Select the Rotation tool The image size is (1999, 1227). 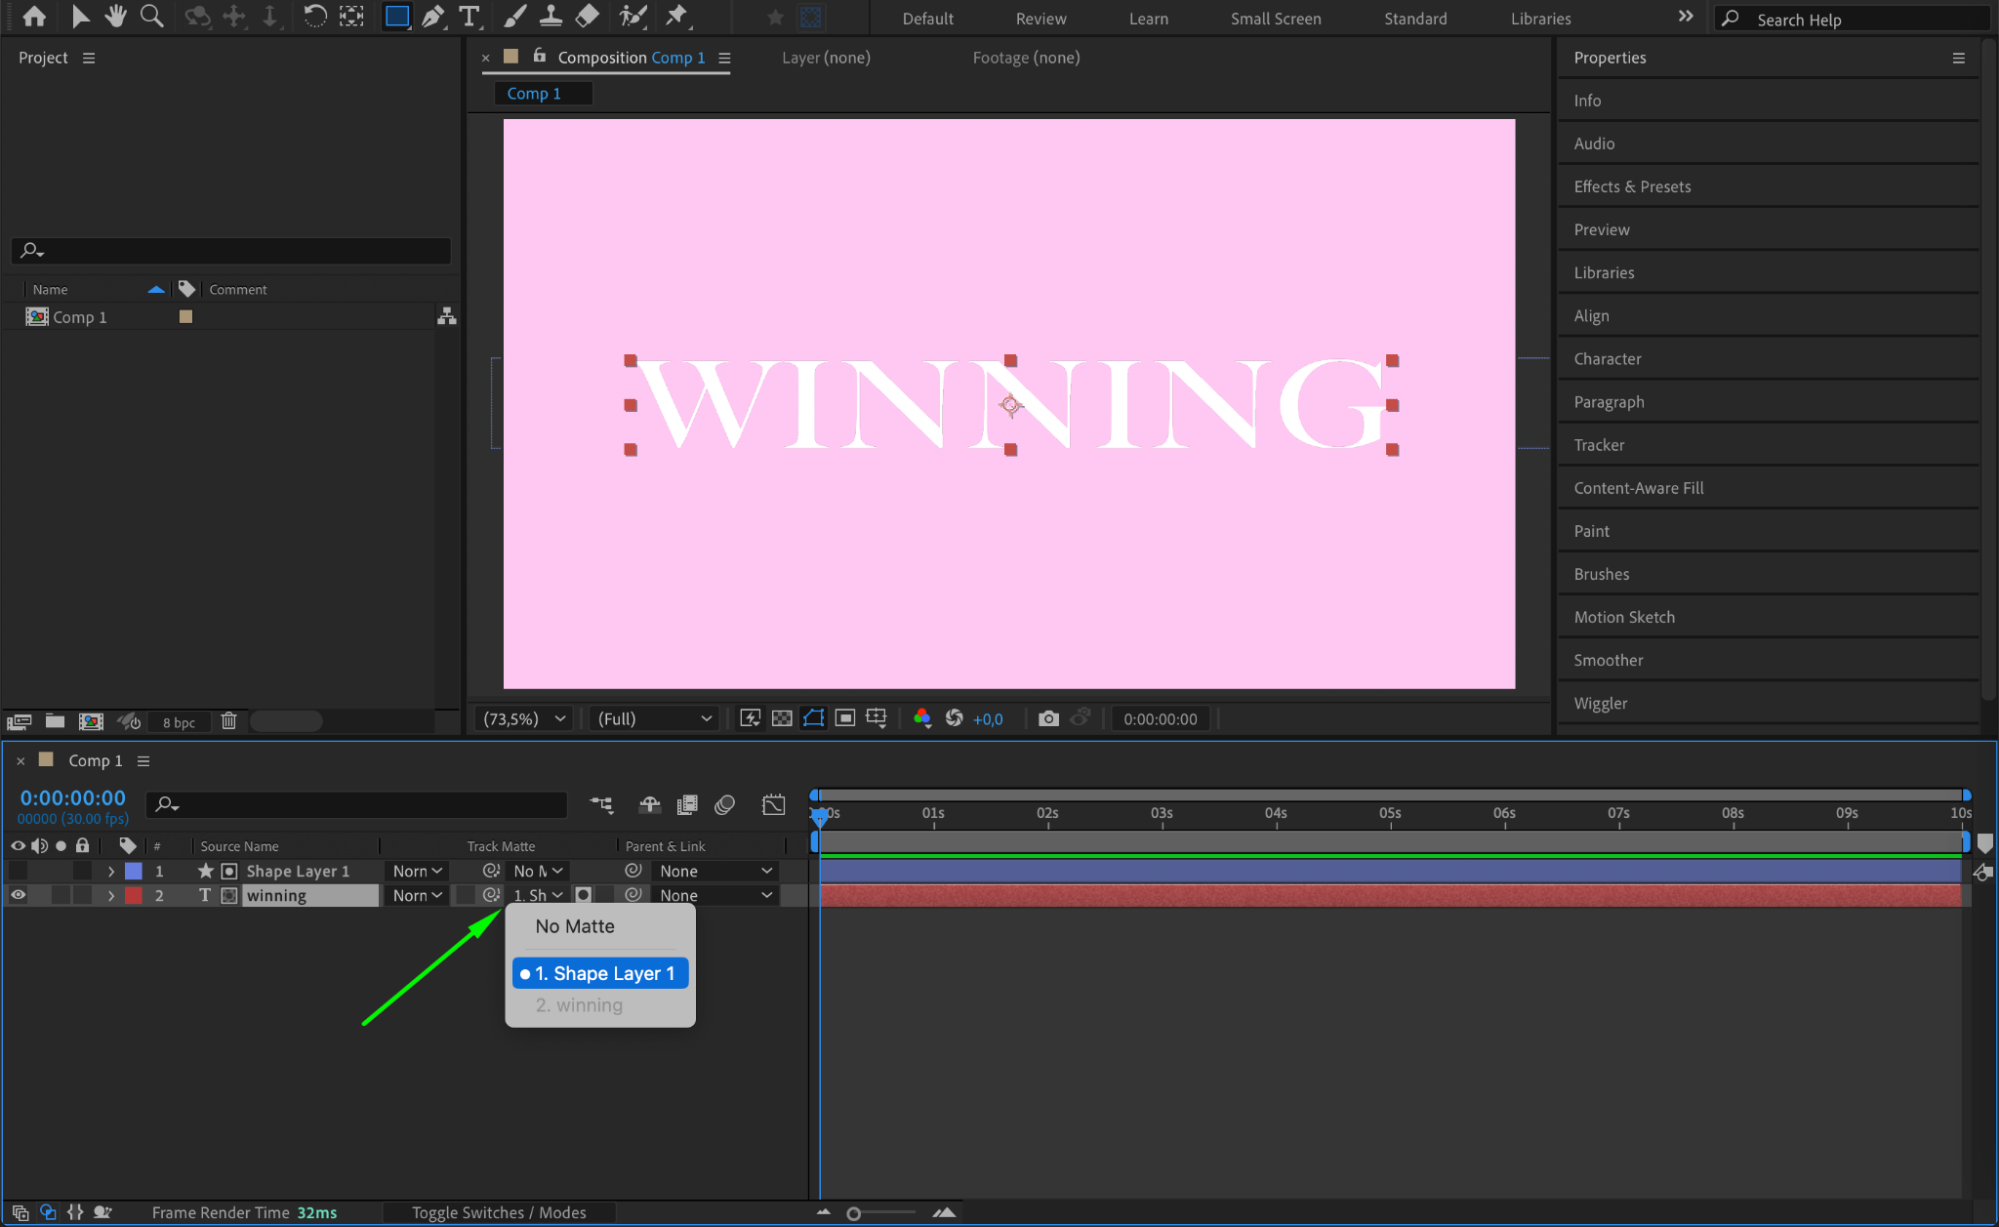pyautogui.click(x=314, y=16)
